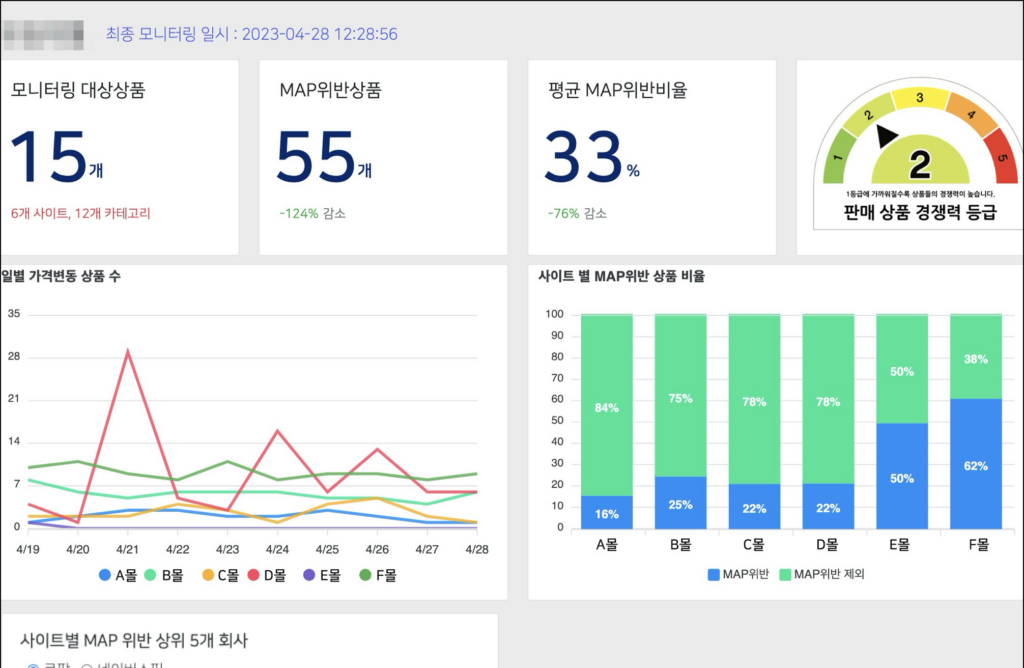Toggle the A몰 series in line chart legend
This screenshot has width=1024, height=668.
point(106,575)
